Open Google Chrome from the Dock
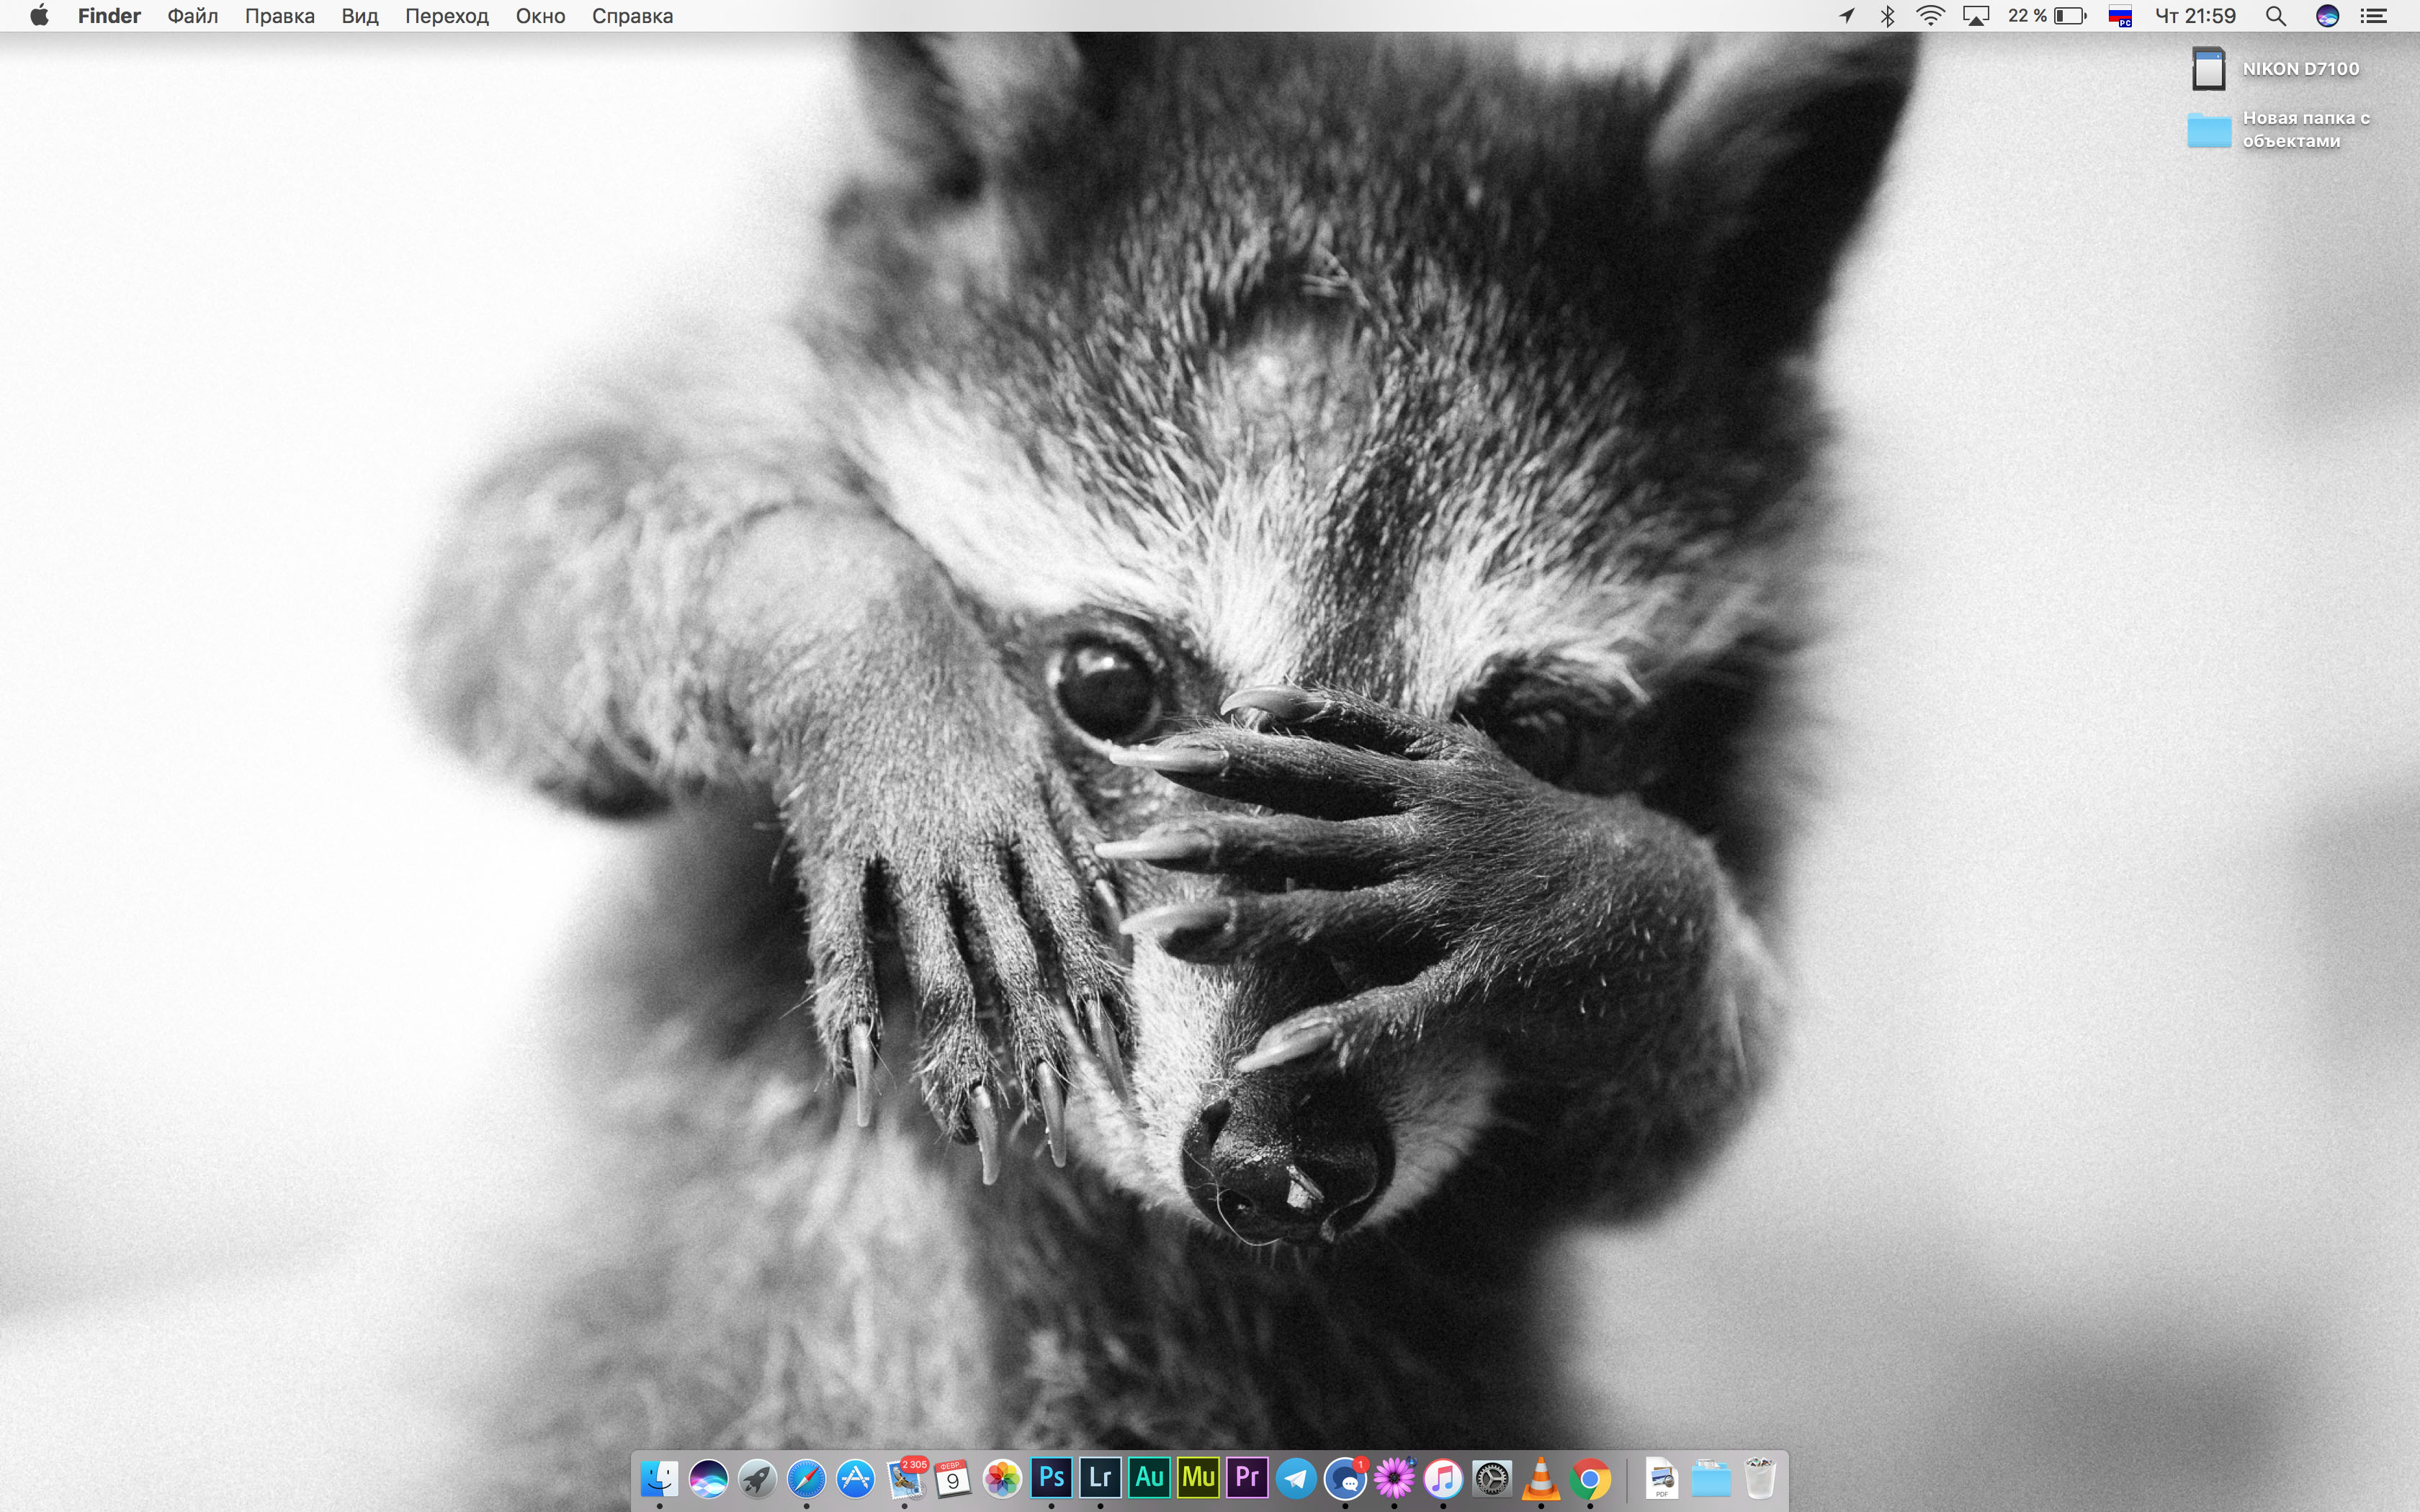2420x1512 pixels. tap(1590, 1478)
